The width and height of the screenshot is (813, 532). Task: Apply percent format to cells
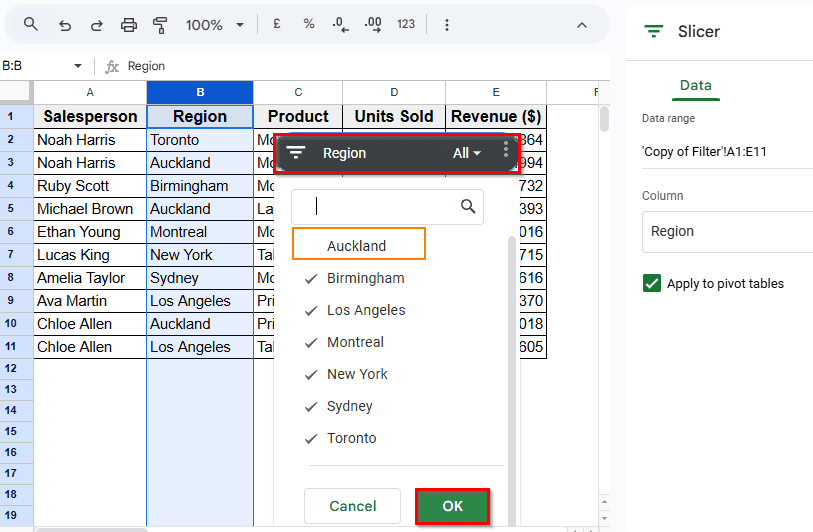pyautogui.click(x=309, y=24)
